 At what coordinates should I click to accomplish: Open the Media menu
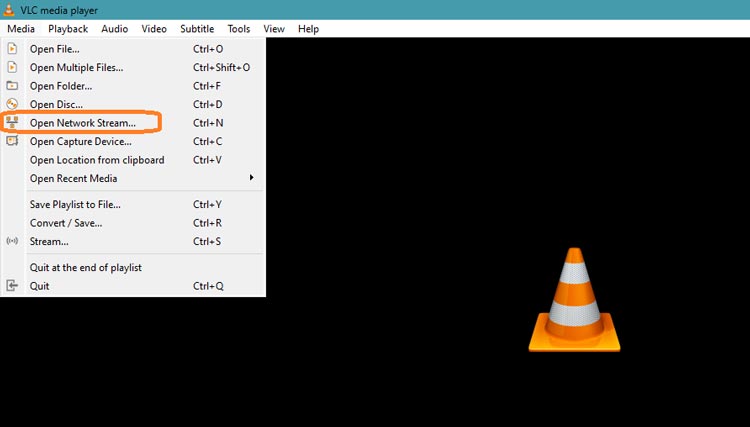tap(21, 29)
